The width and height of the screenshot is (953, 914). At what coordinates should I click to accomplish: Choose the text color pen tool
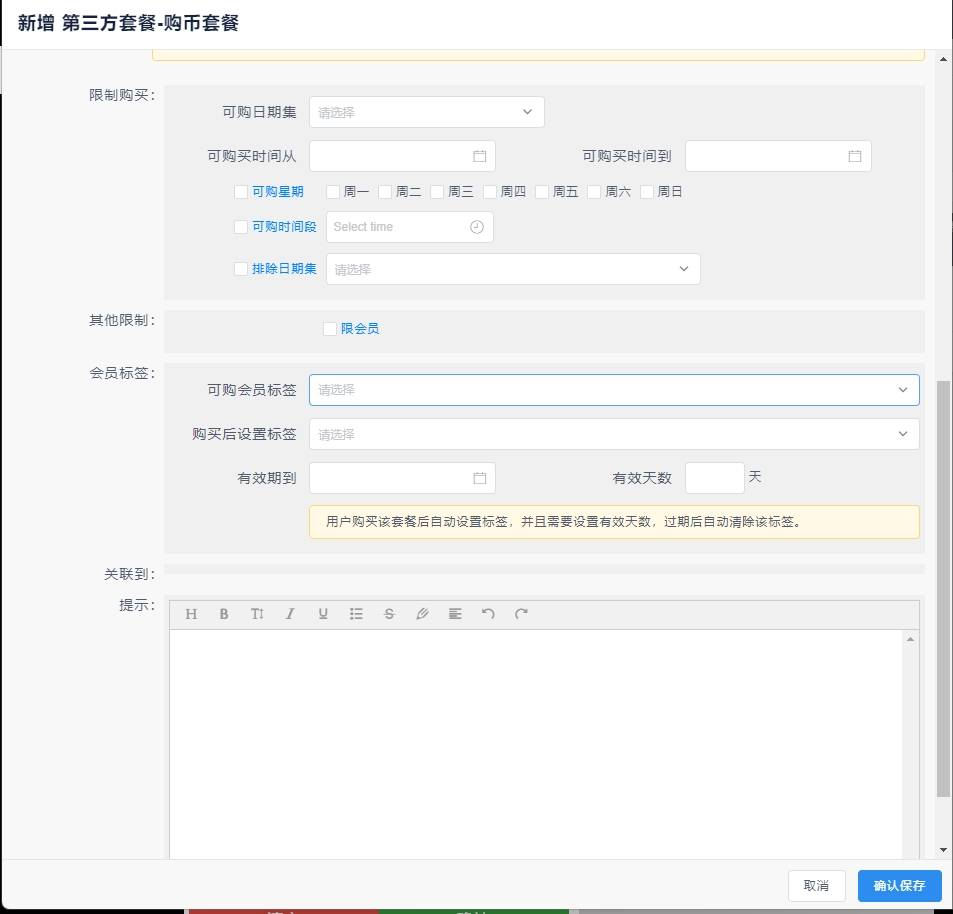pyautogui.click(x=422, y=614)
